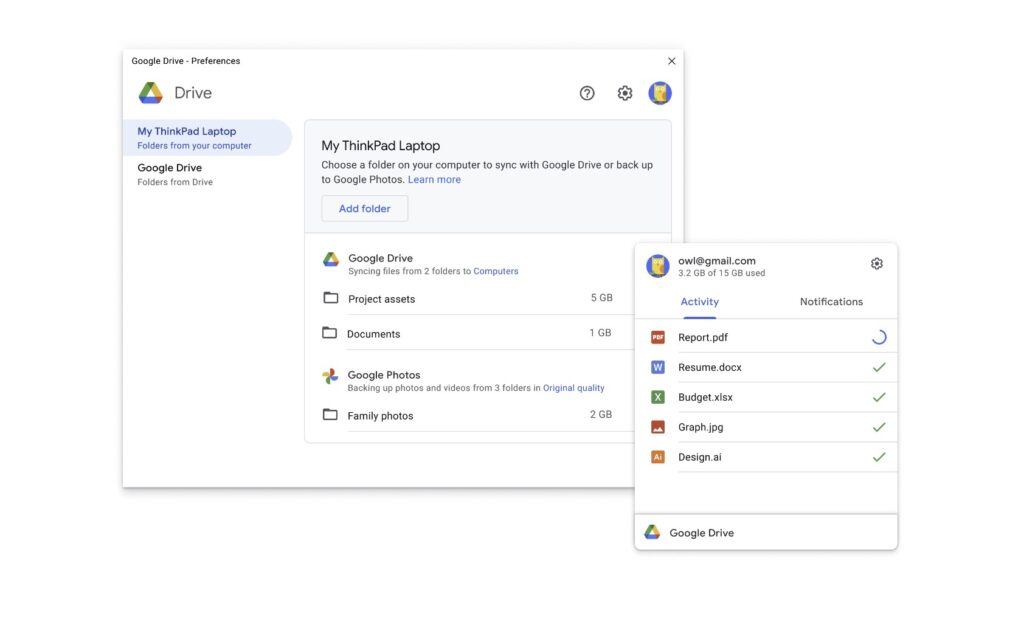Screen dimensions: 1024x625
Task: Open settings gear in Preferences window
Action: [x=625, y=93]
